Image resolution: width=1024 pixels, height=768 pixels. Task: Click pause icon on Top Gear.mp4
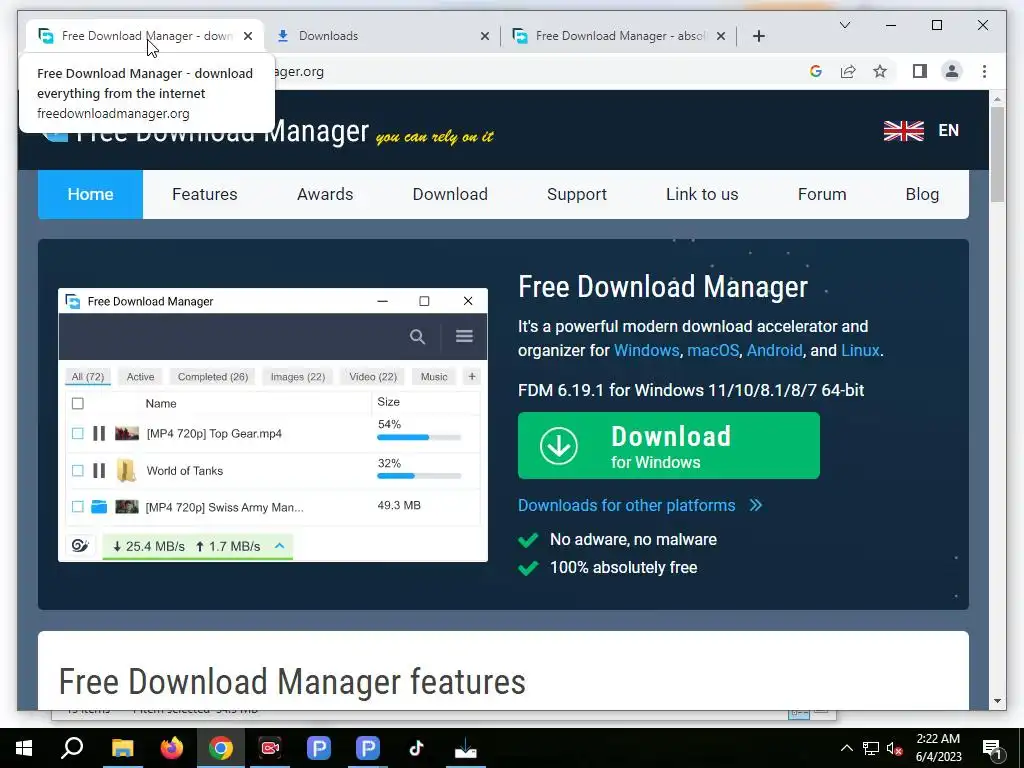coord(99,434)
